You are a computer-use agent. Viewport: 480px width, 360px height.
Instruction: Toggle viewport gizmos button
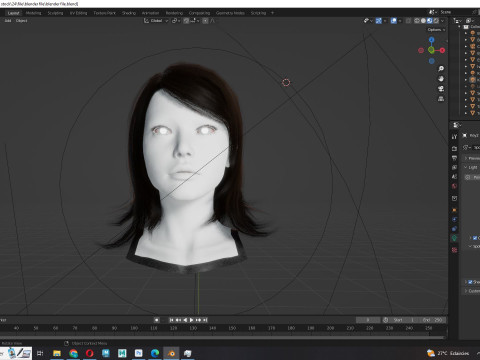[379, 21]
